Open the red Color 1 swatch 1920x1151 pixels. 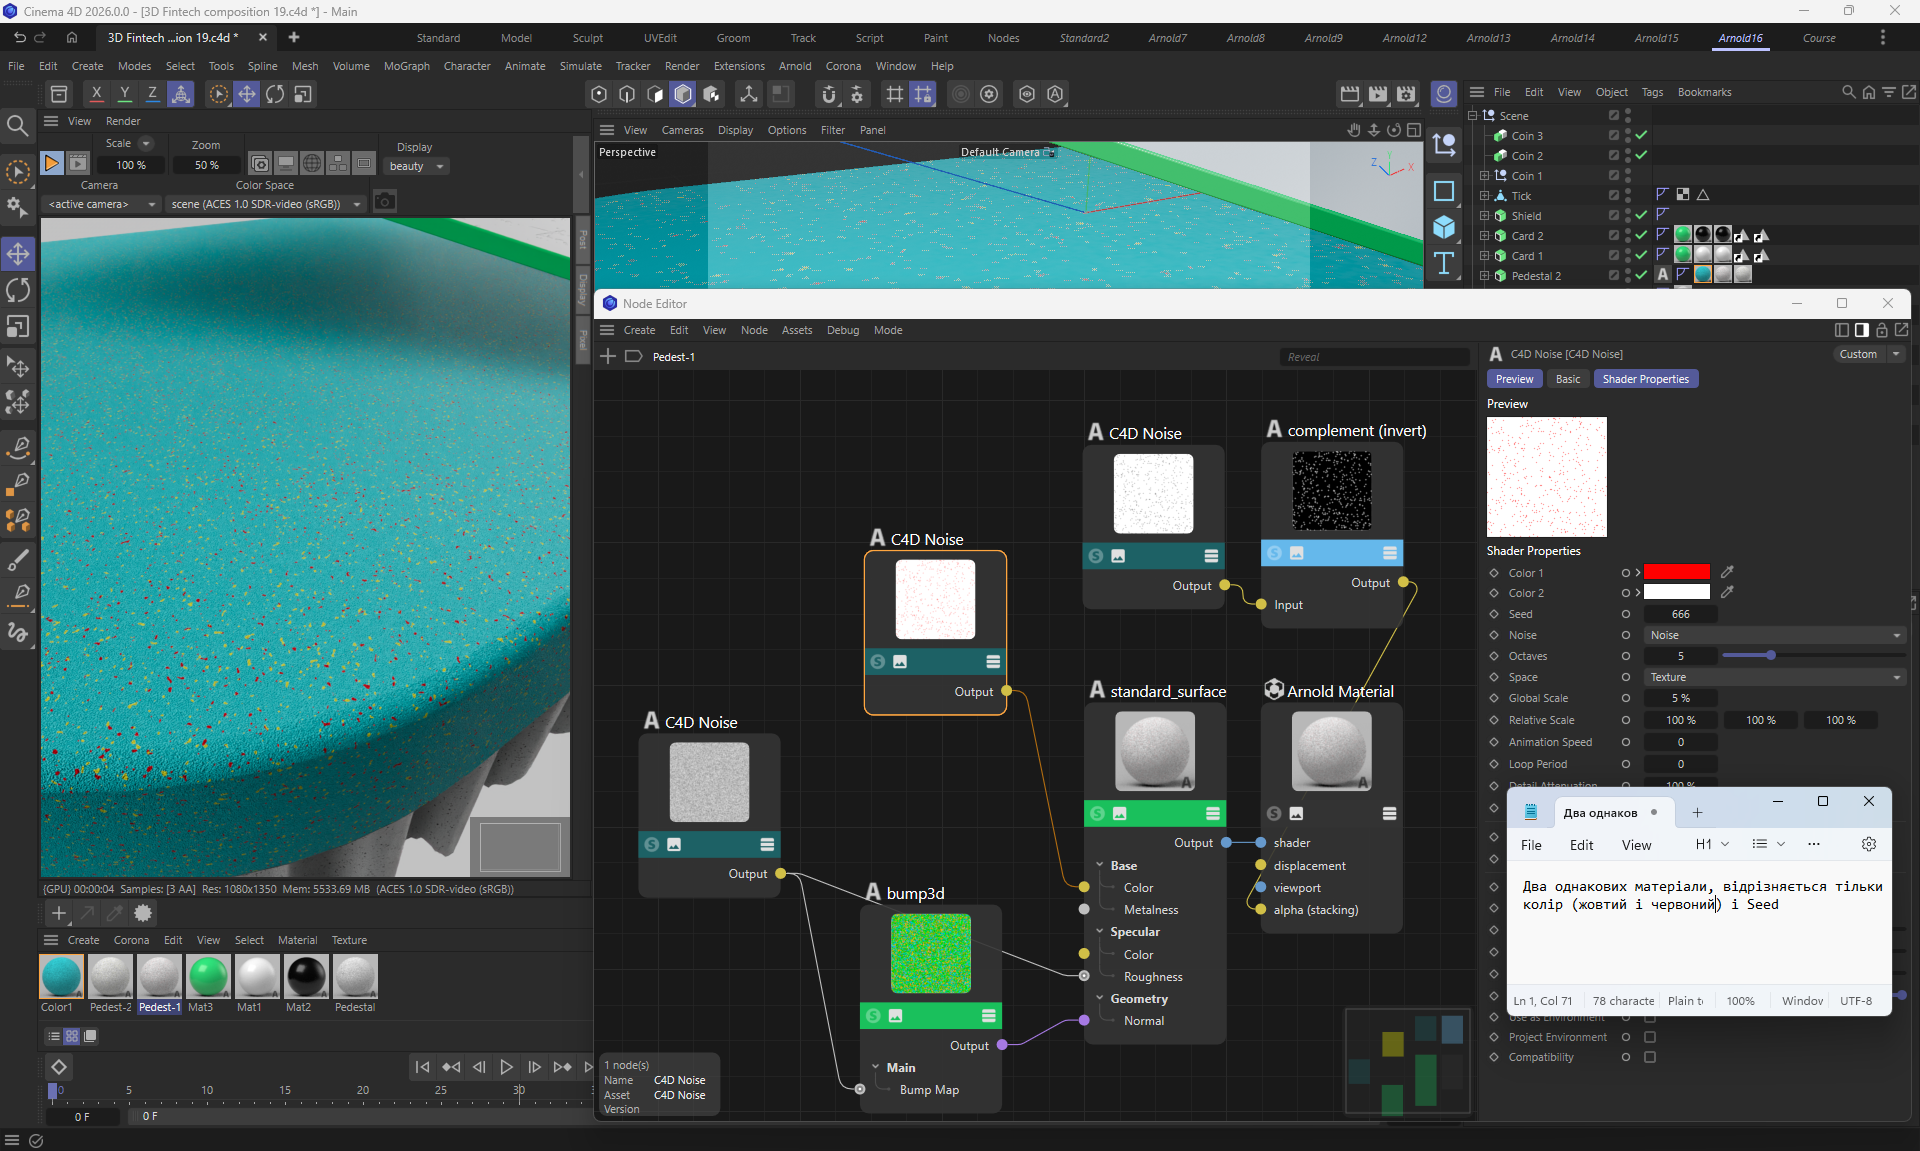coord(1676,572)
